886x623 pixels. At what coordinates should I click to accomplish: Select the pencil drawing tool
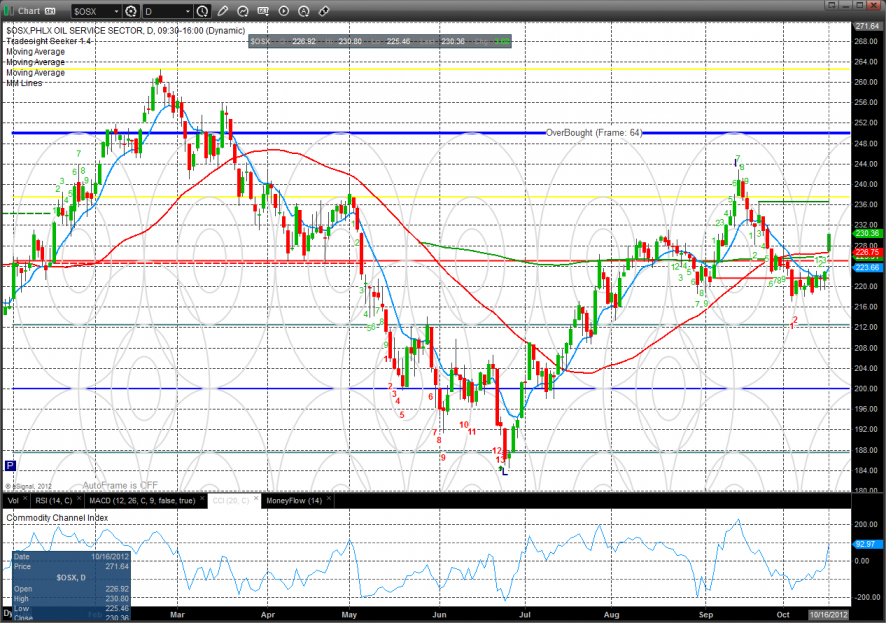coord(223,11)
